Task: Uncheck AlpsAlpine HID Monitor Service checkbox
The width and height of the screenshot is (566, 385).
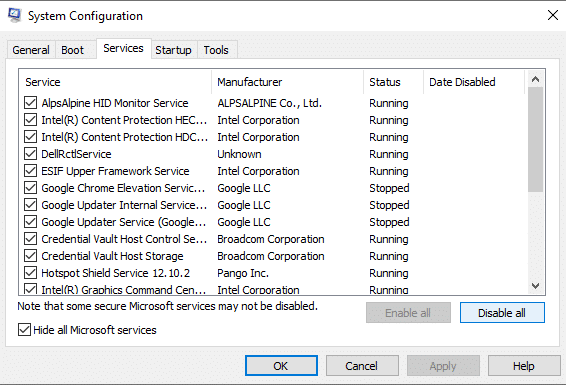Action: [30, 103]
